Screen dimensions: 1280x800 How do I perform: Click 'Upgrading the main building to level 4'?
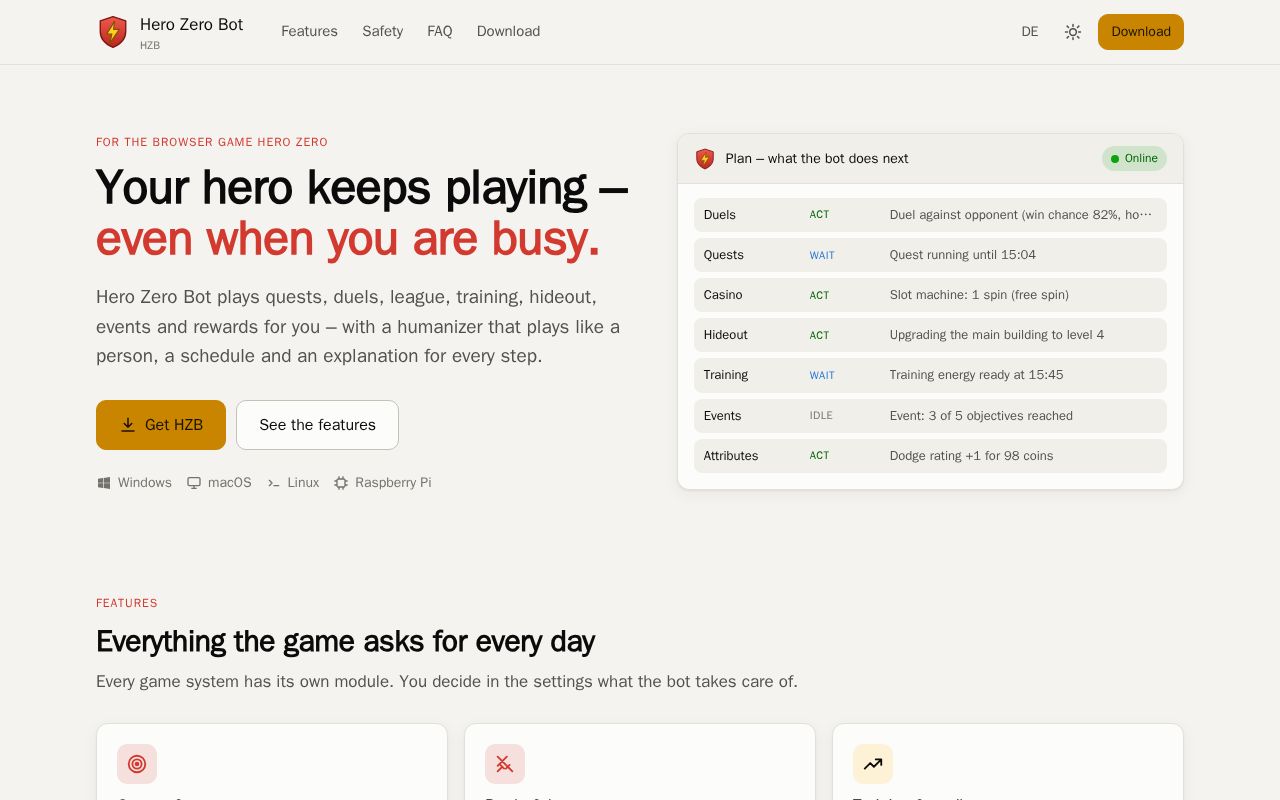click(x=997, y=335)
